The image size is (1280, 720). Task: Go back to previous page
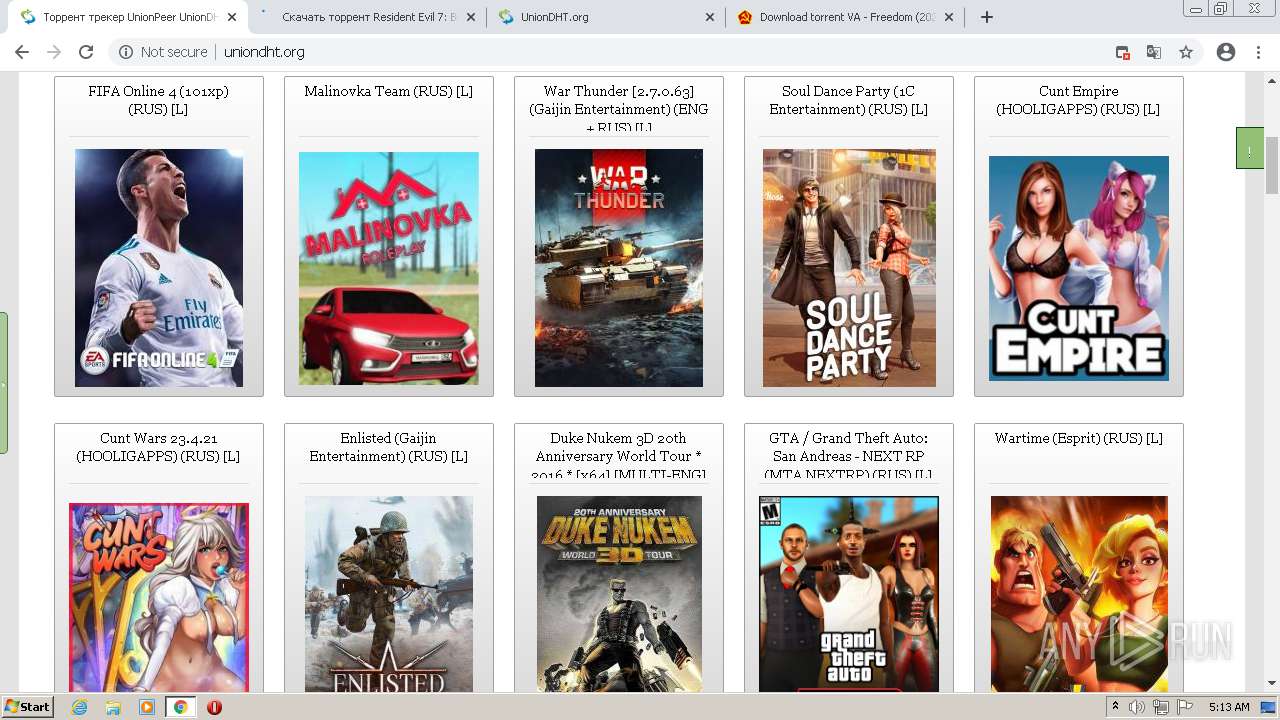pyautogui.click(x=22, y=52)
